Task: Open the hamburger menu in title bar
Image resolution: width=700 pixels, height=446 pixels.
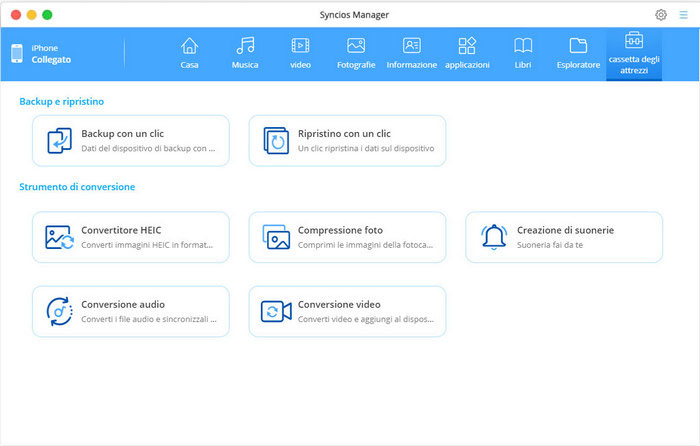Action: tap(683, 15)
